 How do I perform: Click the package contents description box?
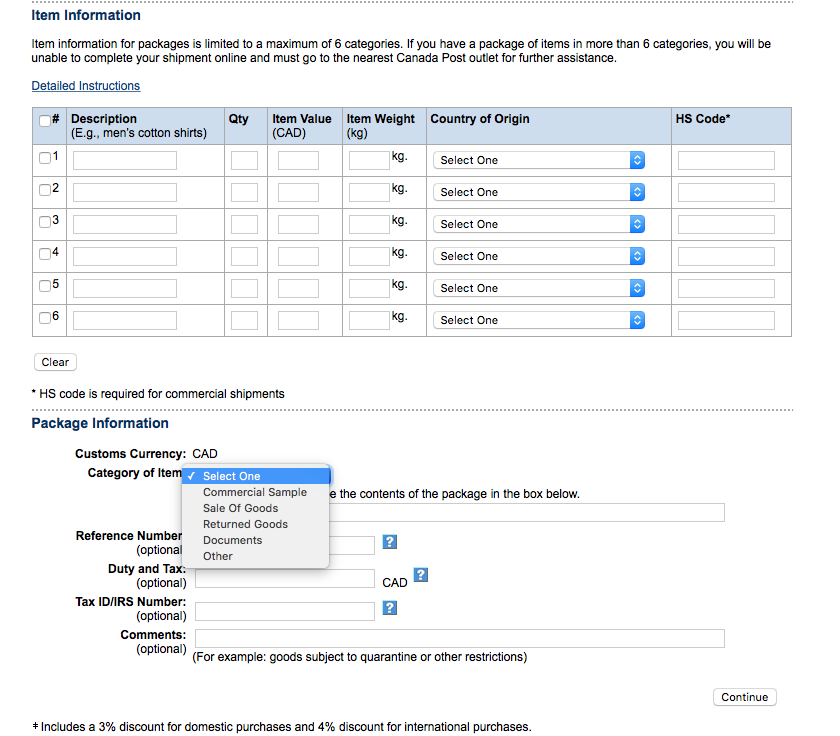click(x=527, y=512)
